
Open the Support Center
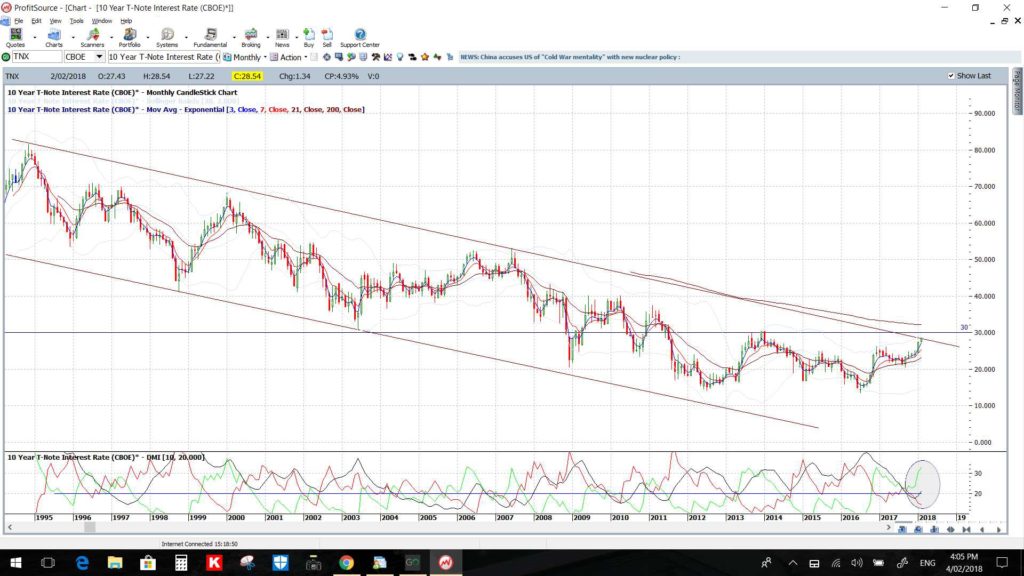360,38
